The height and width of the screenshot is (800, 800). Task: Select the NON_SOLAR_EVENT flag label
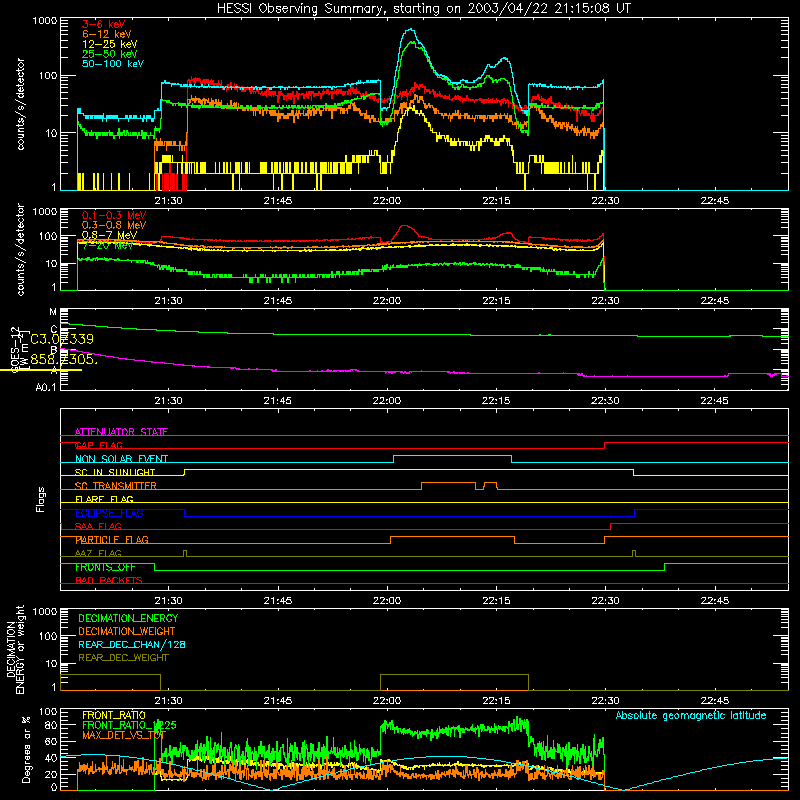point(121,459)
